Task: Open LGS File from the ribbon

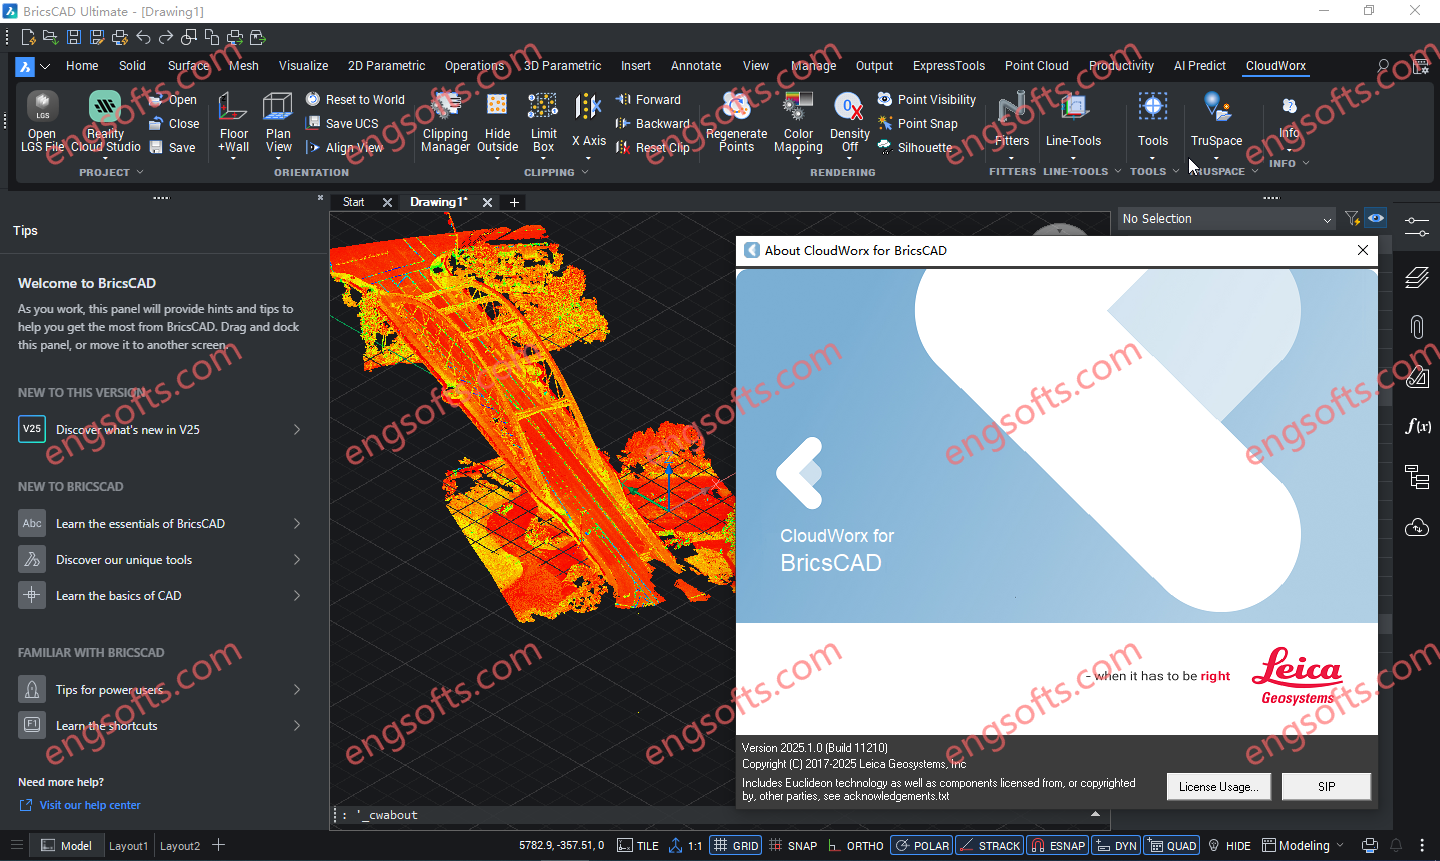Action: 42,122
